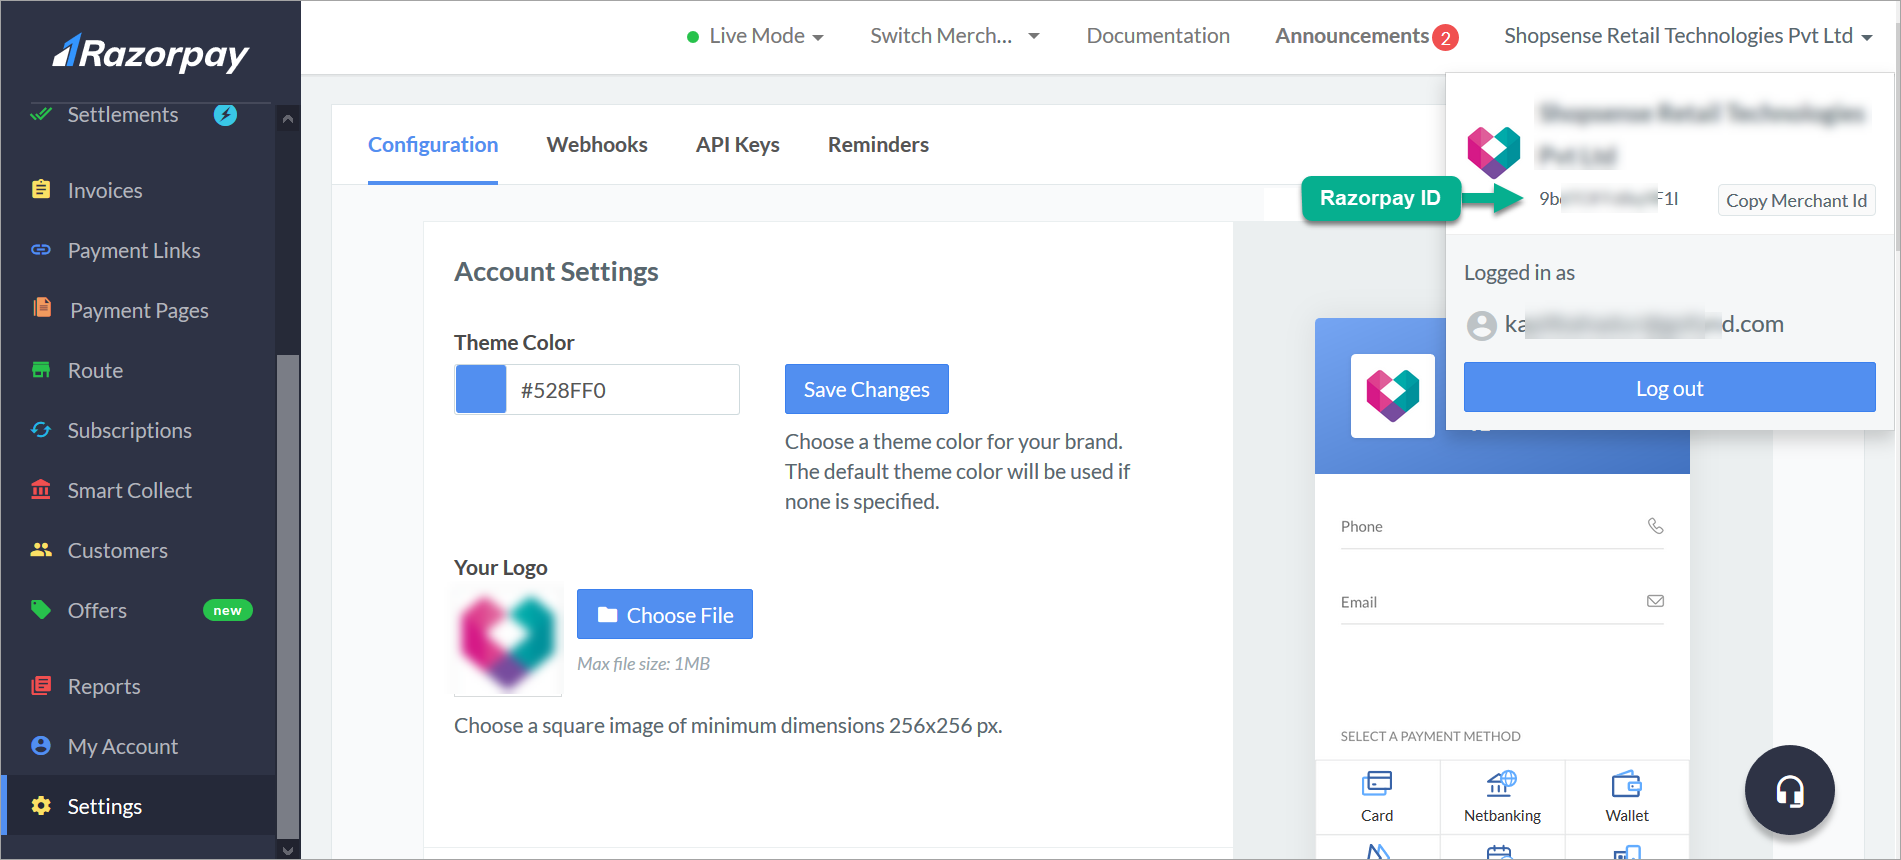Click the Subscriptions refresh icon
Viewport: 1901px width, 860px height.
point(41,430)
